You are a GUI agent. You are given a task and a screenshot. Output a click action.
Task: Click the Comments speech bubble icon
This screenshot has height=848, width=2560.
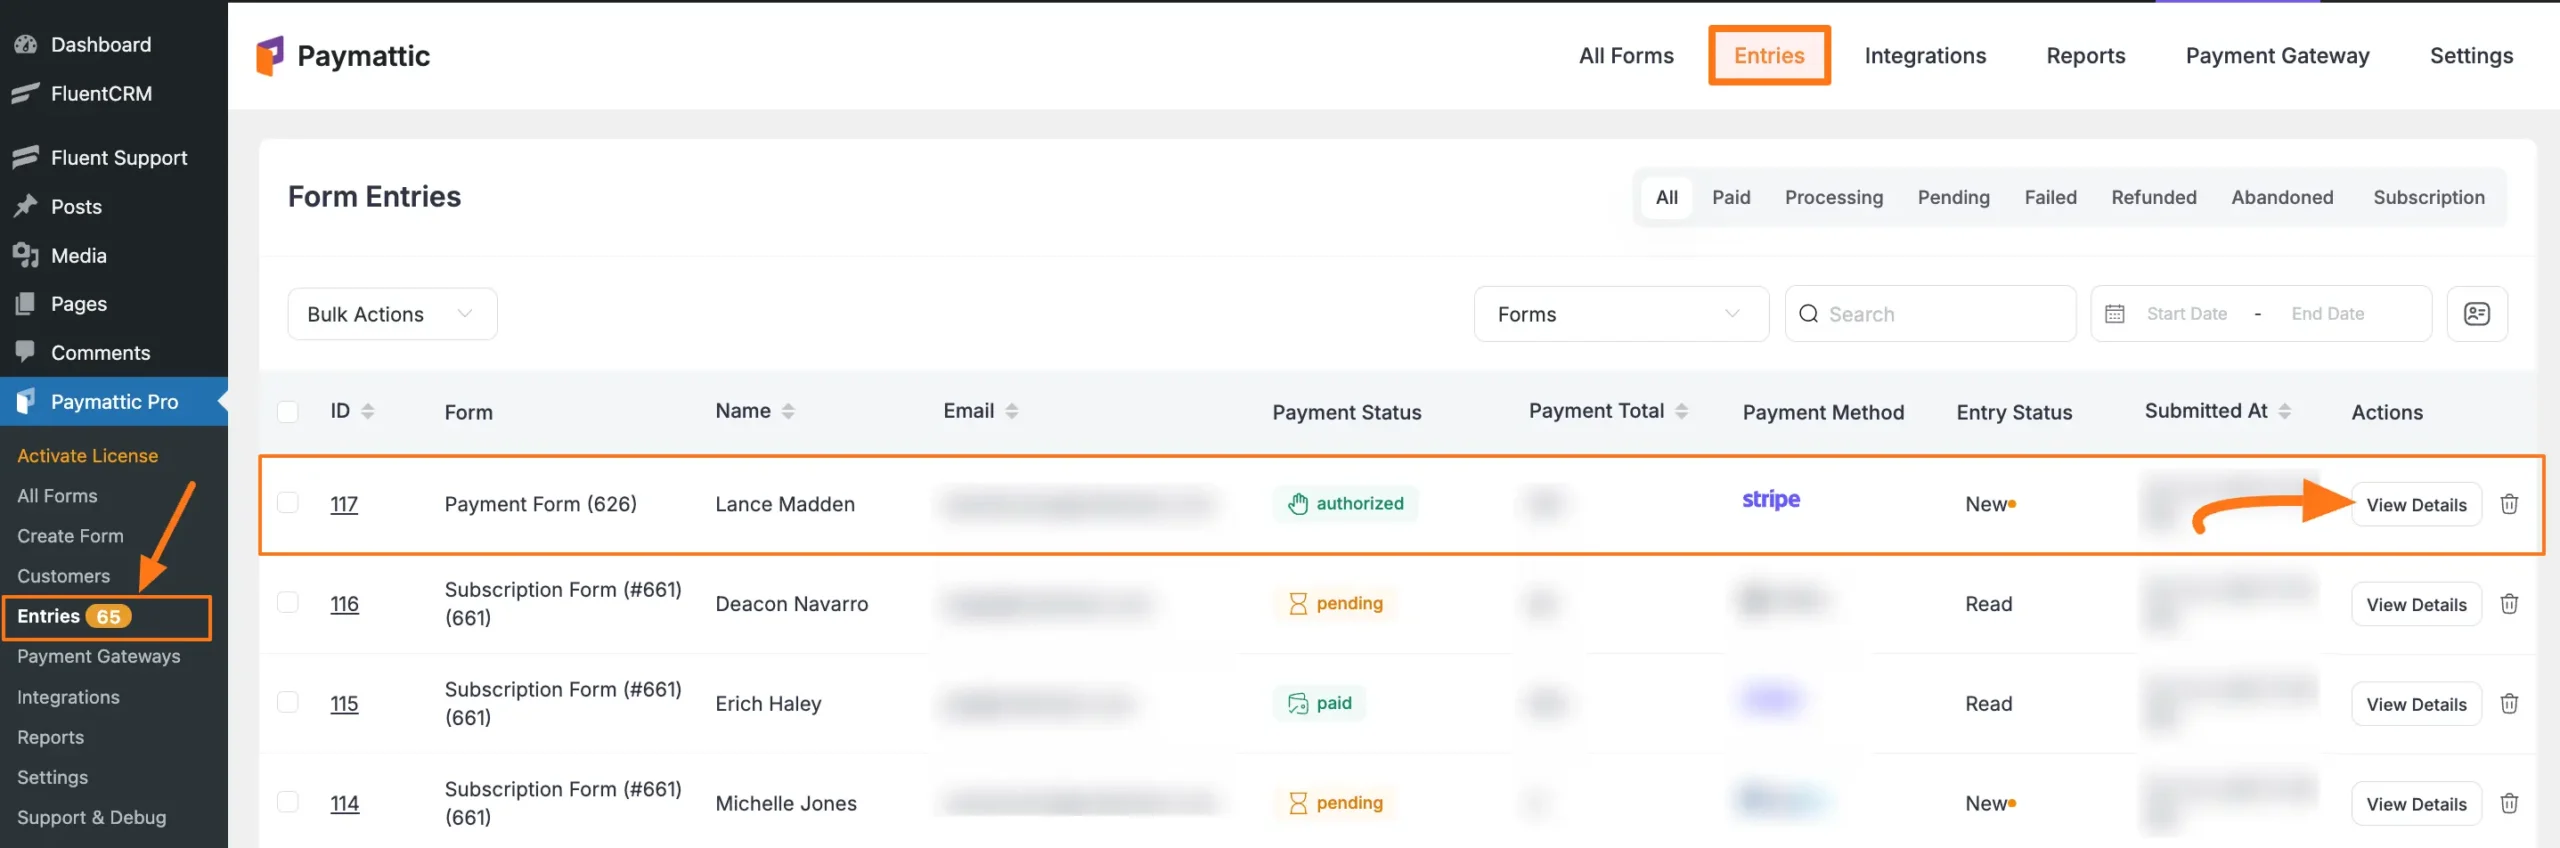point(24,352)
